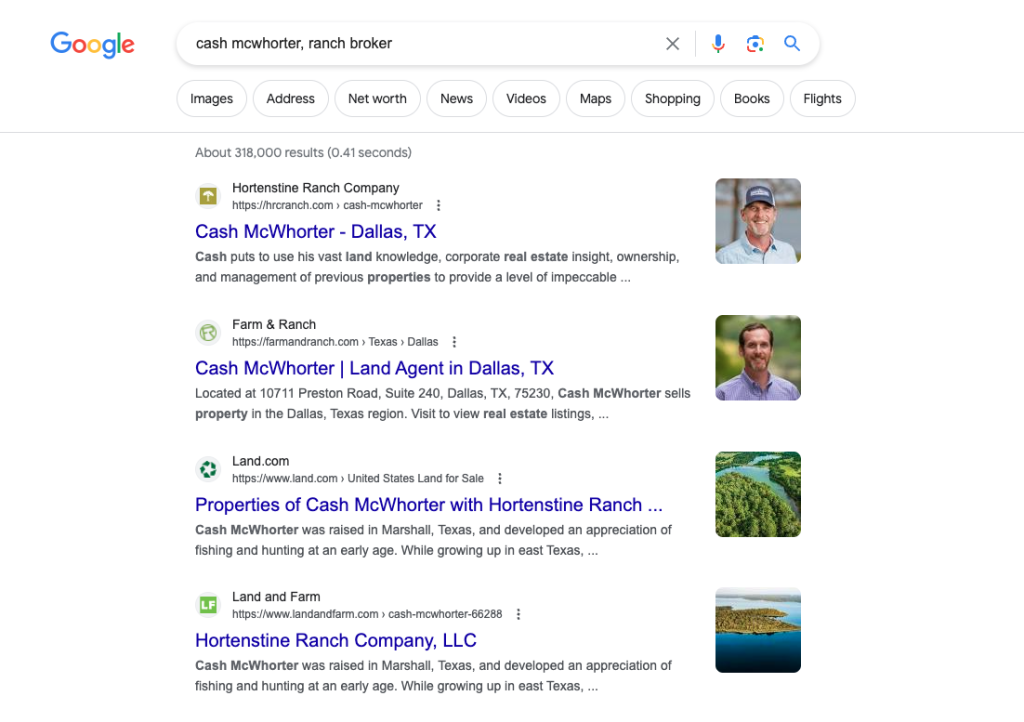Click the headshot thumbnail of the first result

757,220
